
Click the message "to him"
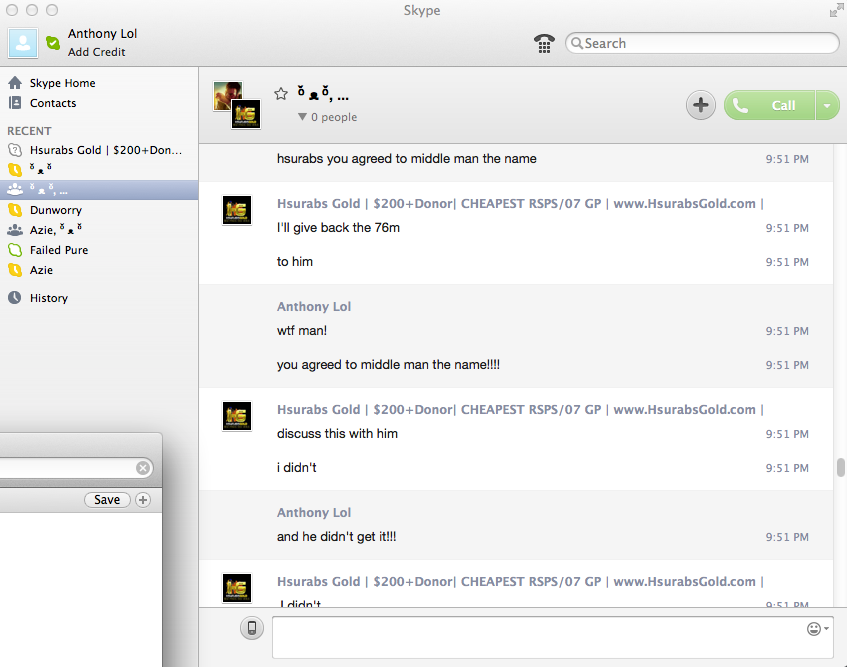294,261
